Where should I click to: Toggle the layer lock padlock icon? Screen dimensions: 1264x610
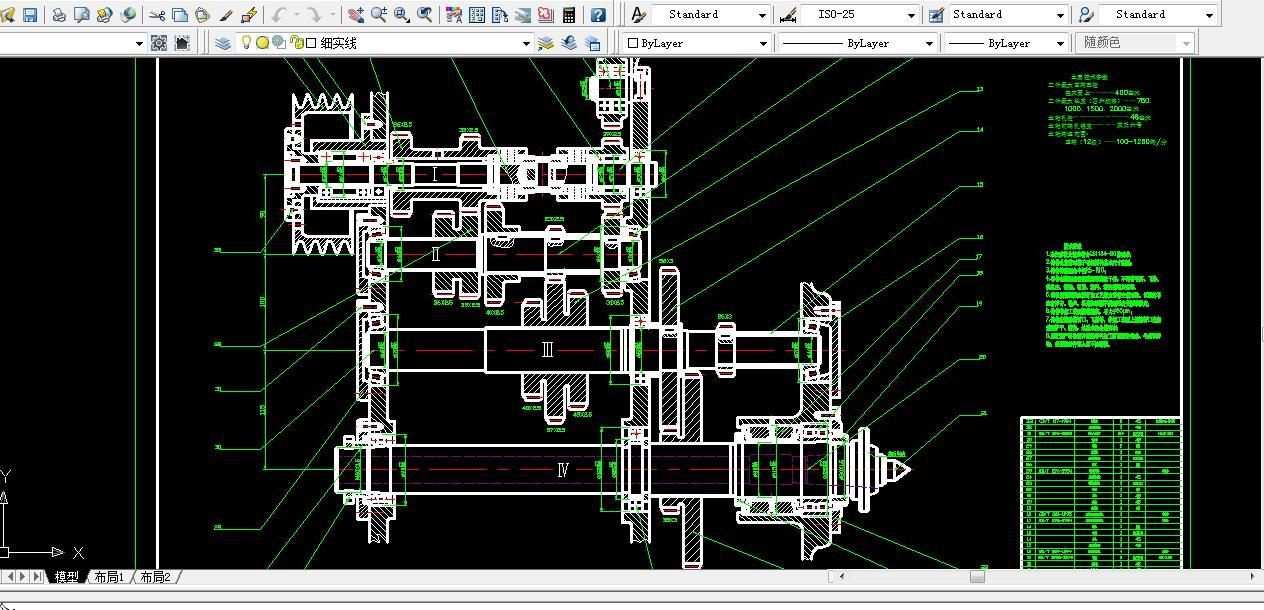point(297,43)
